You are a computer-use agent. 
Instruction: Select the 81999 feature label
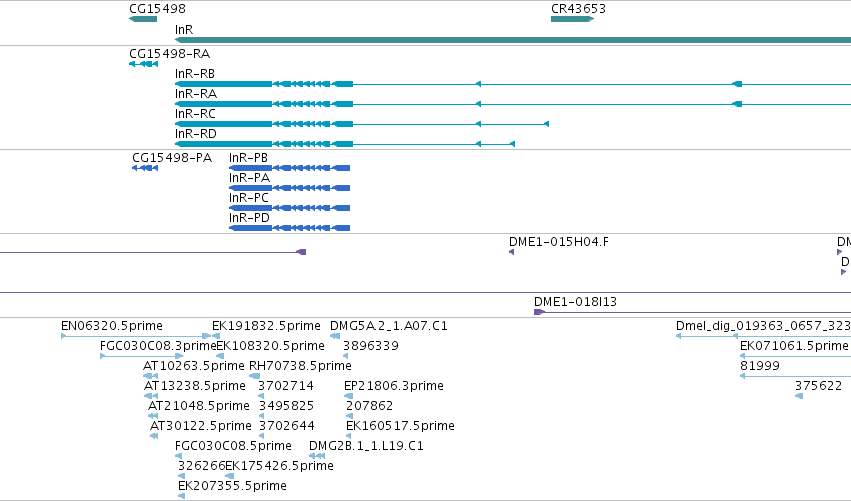click(x=760, y=366)
